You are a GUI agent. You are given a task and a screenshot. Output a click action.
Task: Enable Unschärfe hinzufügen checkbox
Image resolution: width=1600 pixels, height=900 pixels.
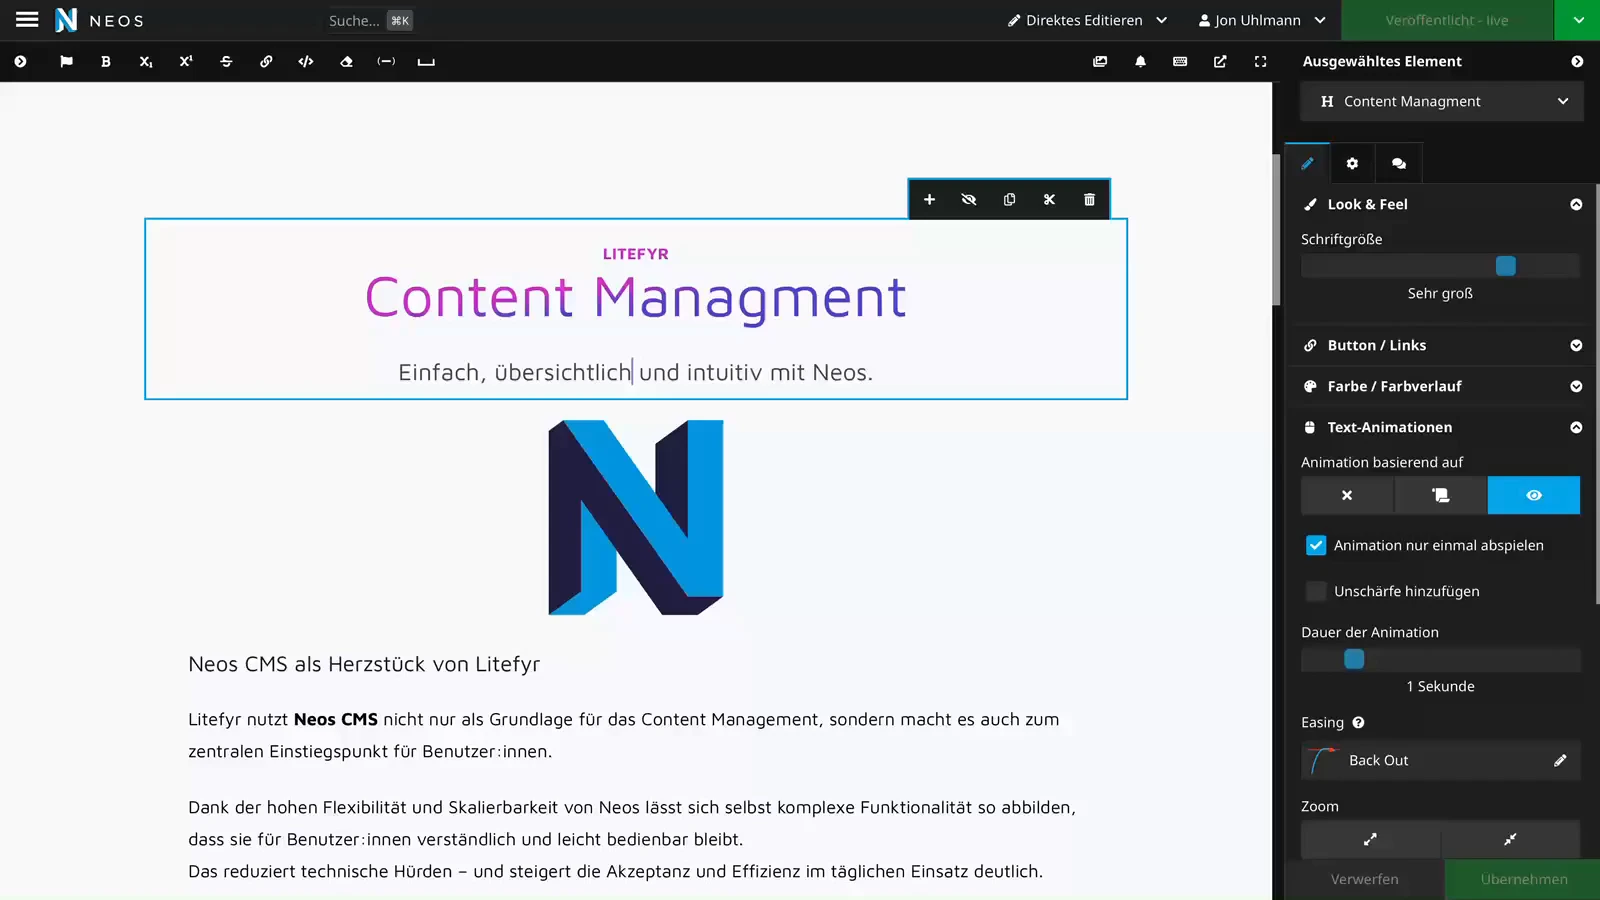click(1316, 591)
